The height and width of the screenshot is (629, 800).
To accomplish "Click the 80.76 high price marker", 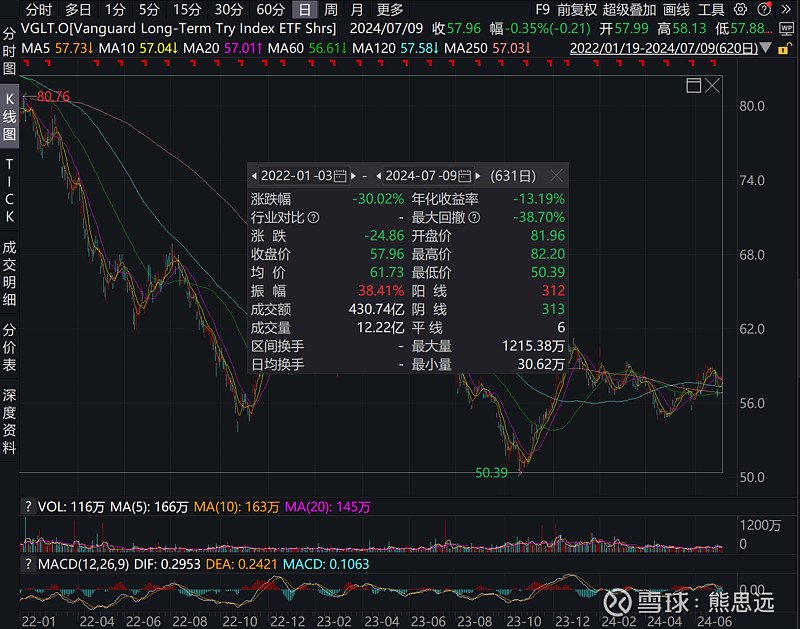I will click(x=53, y=96).
